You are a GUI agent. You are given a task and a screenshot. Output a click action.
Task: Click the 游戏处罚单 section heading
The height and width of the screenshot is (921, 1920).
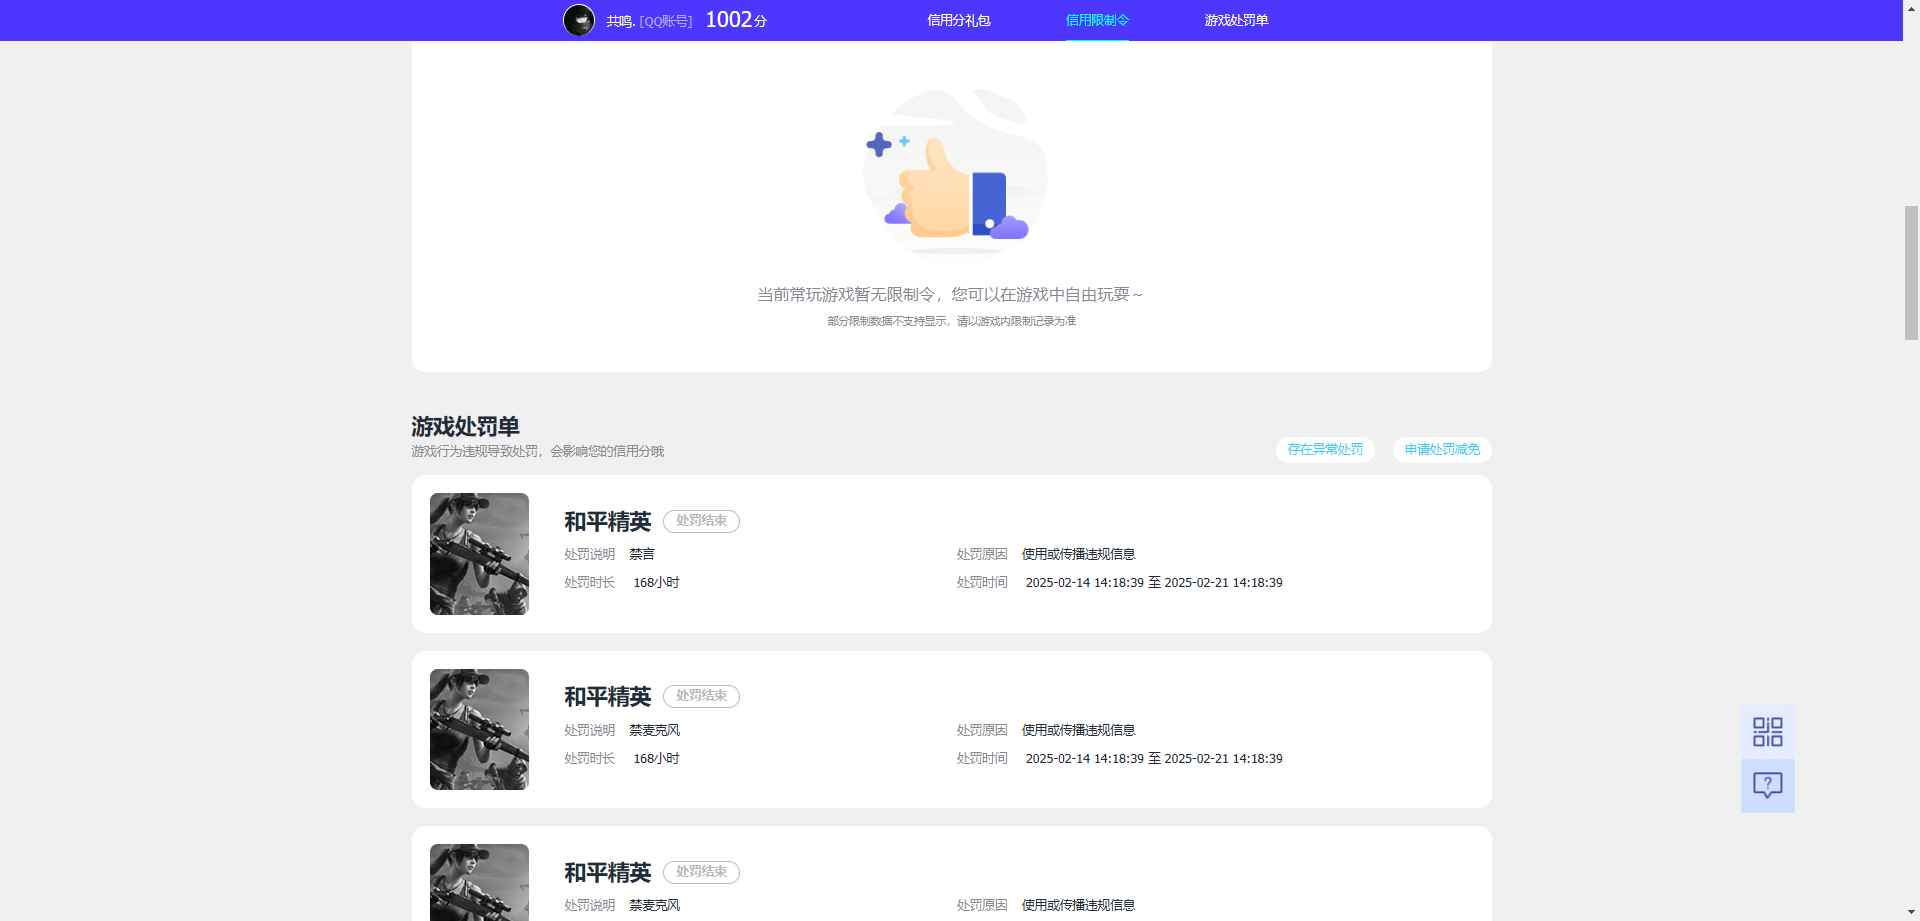click(465, 427)
